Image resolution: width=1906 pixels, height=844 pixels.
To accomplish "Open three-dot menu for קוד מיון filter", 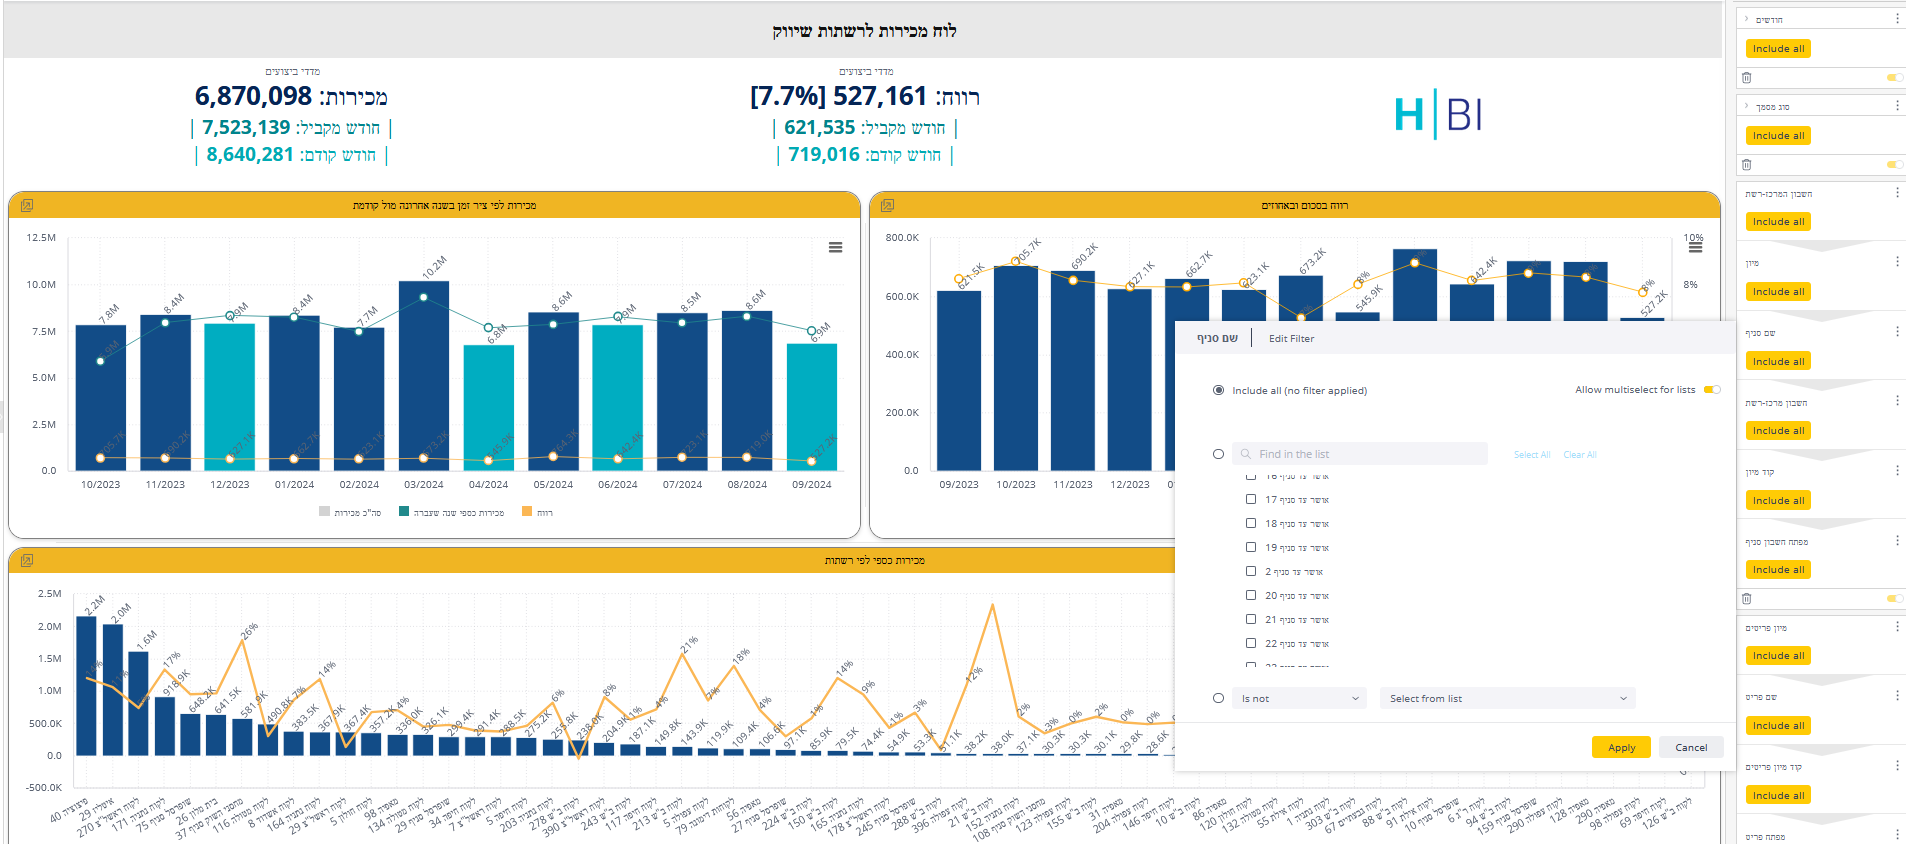I will click(x=1897, y=470).
